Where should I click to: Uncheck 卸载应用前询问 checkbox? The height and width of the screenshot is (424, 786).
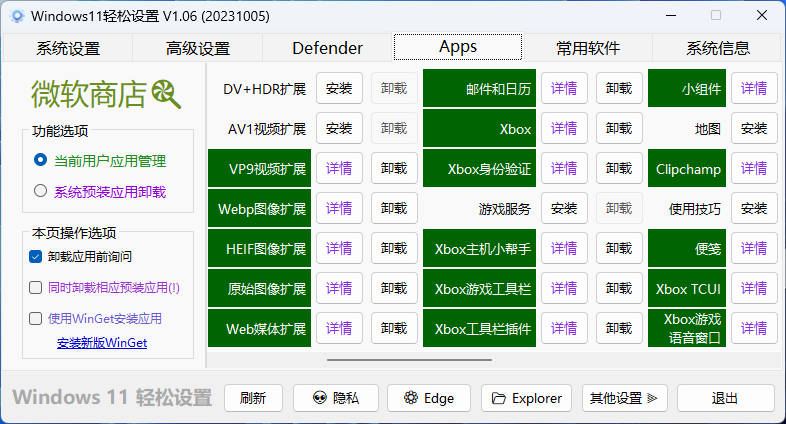(36, 256)
